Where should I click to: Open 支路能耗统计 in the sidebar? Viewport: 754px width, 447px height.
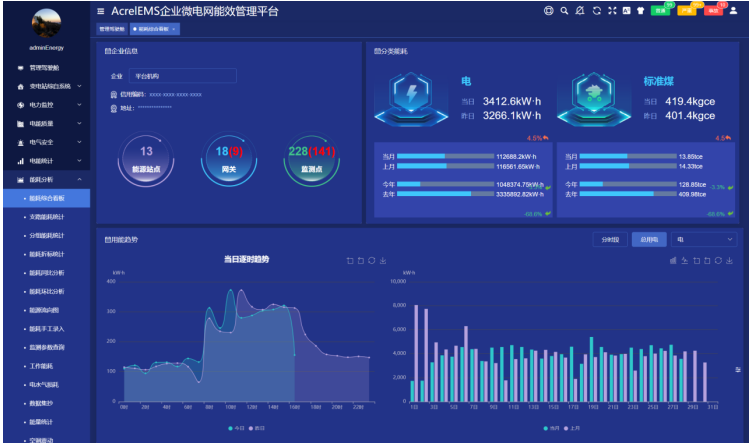coord(47,217)
